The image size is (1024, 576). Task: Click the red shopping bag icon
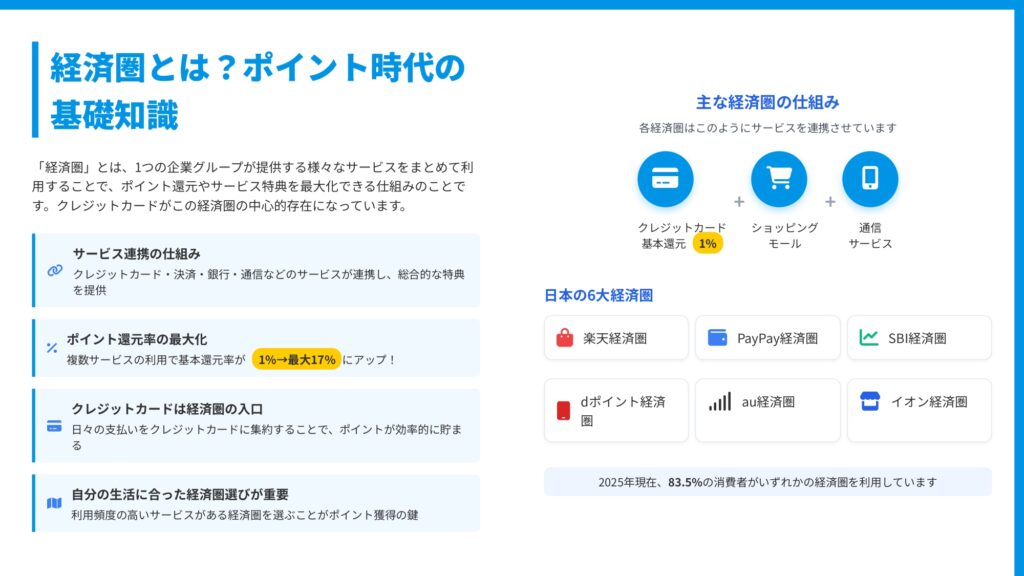coord(565,338)
